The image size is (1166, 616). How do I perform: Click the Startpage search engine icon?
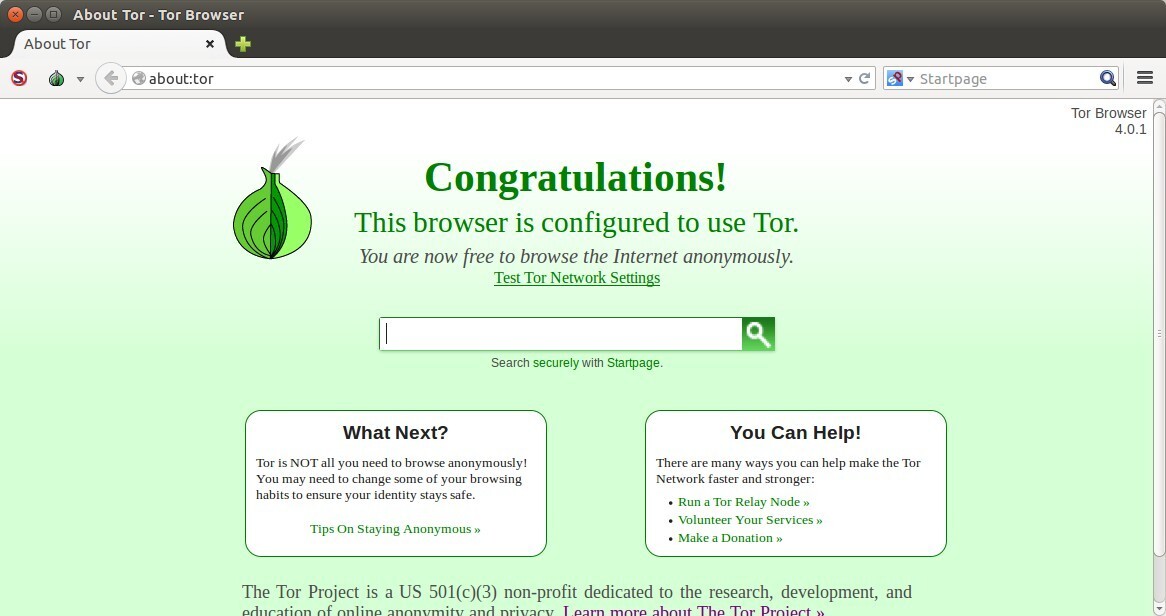tap(893, 77)
